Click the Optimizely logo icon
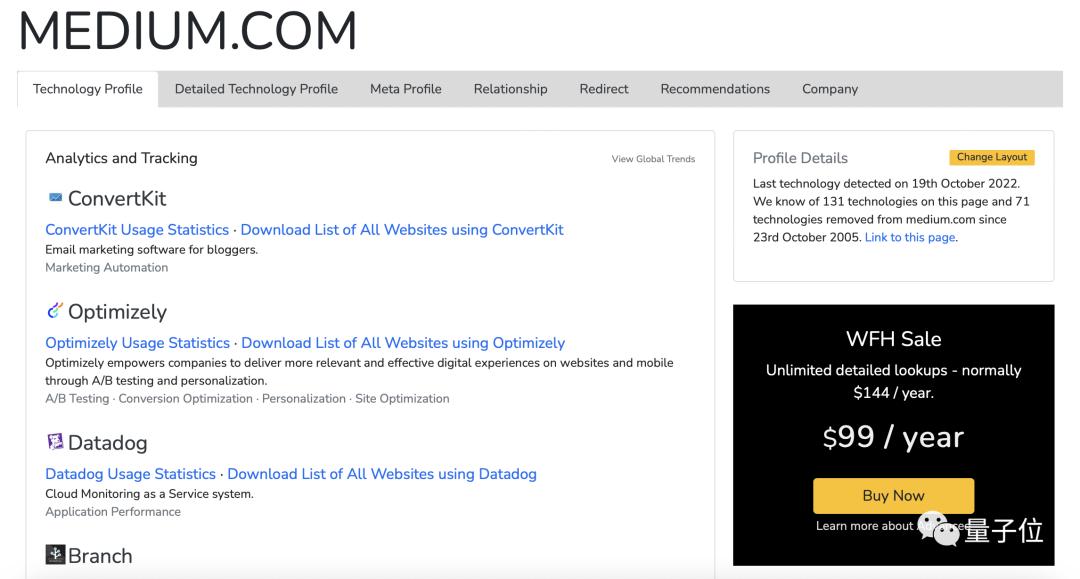 [x=54, y=310]
